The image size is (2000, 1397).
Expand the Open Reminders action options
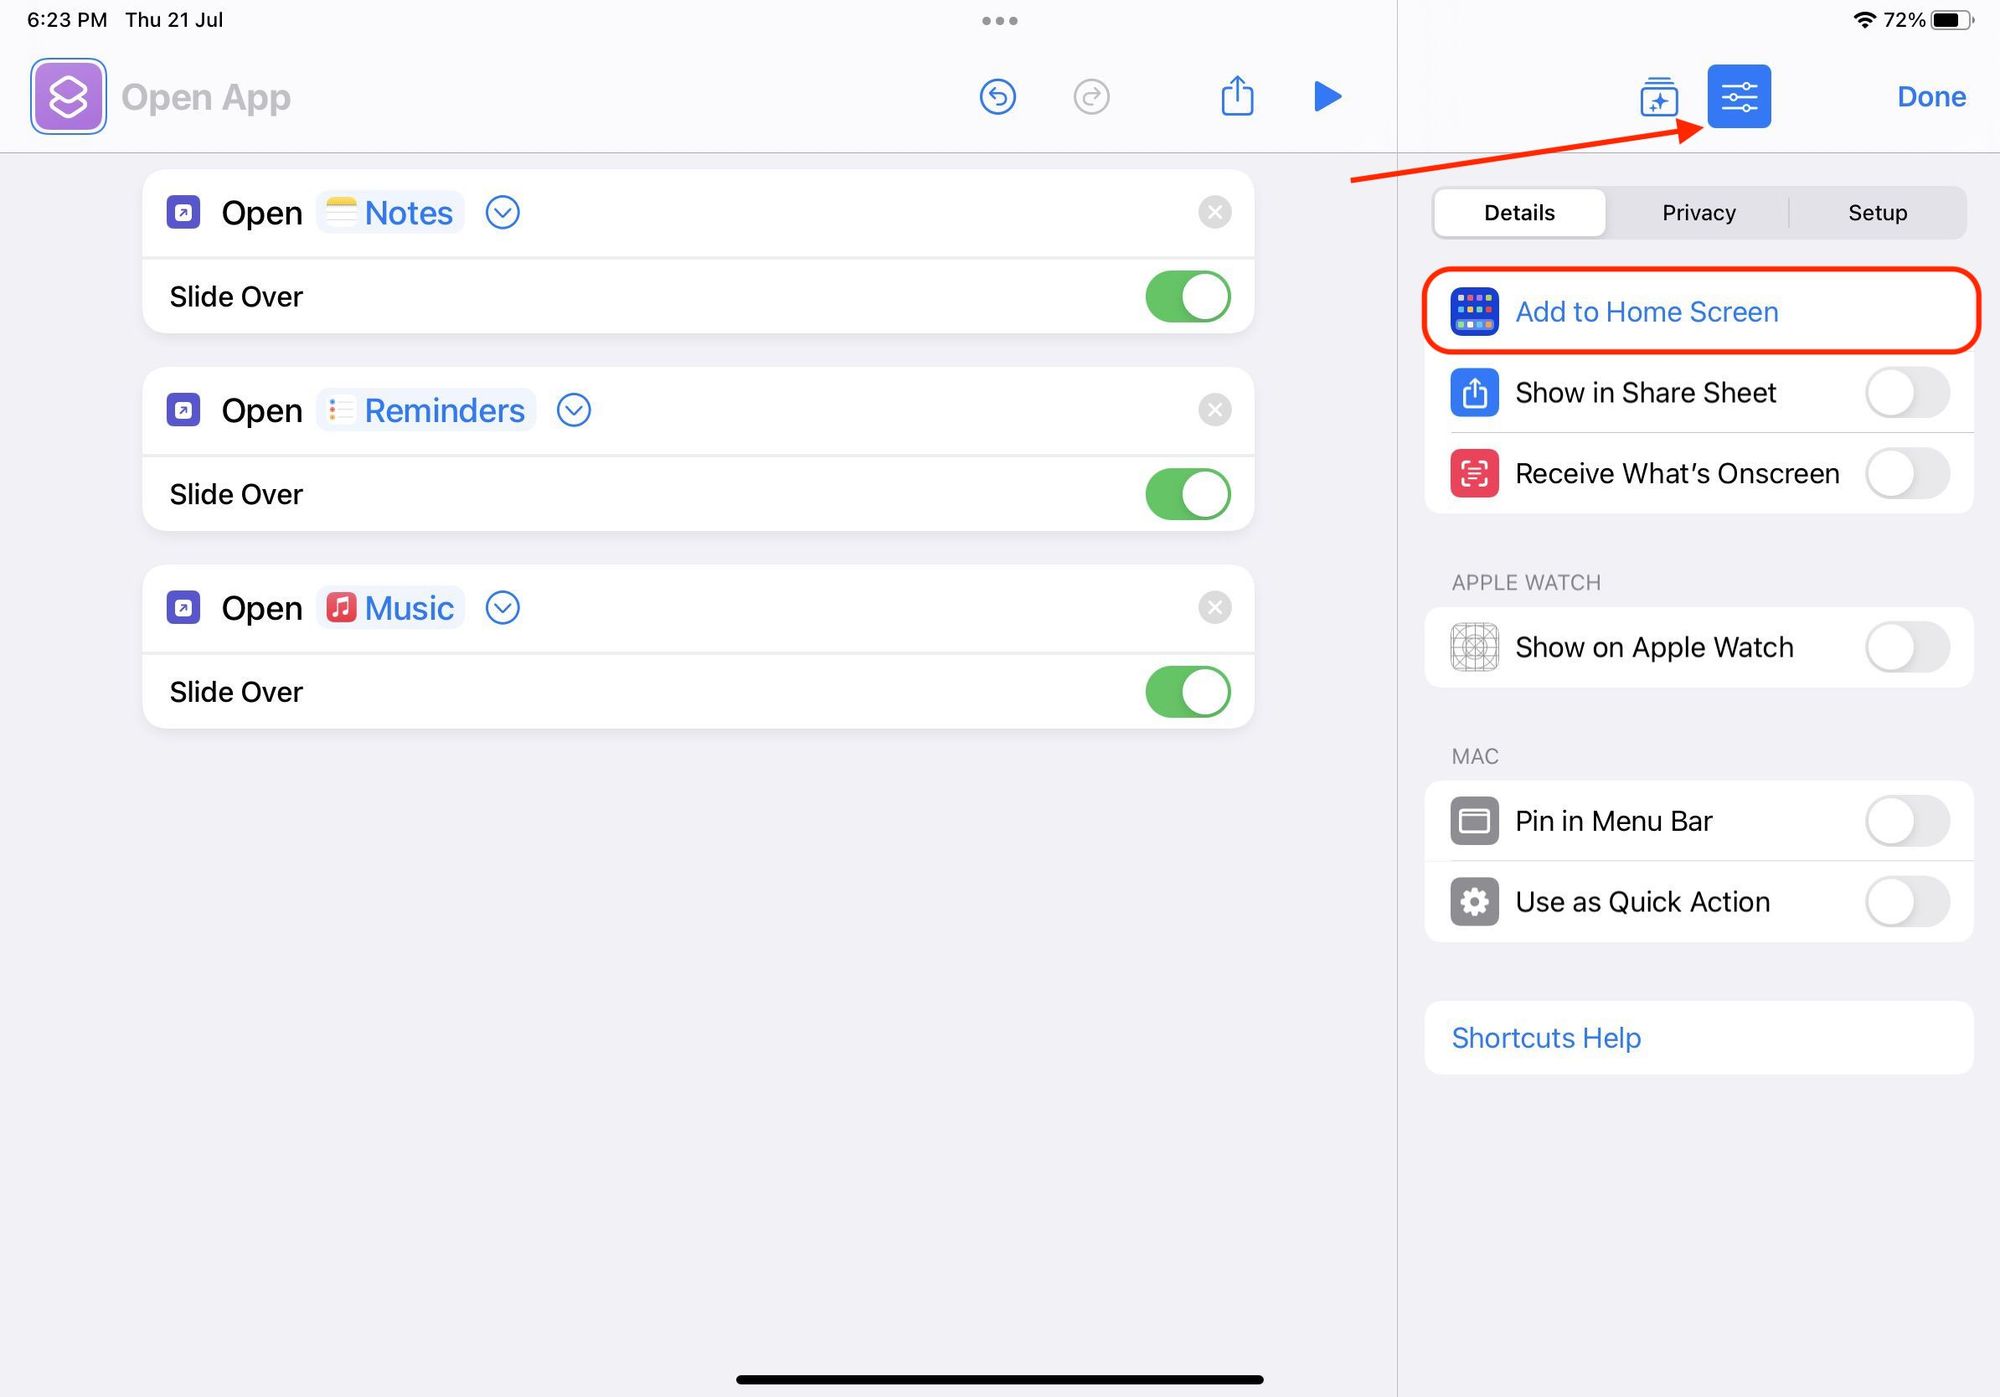click(x=573, y=409)
